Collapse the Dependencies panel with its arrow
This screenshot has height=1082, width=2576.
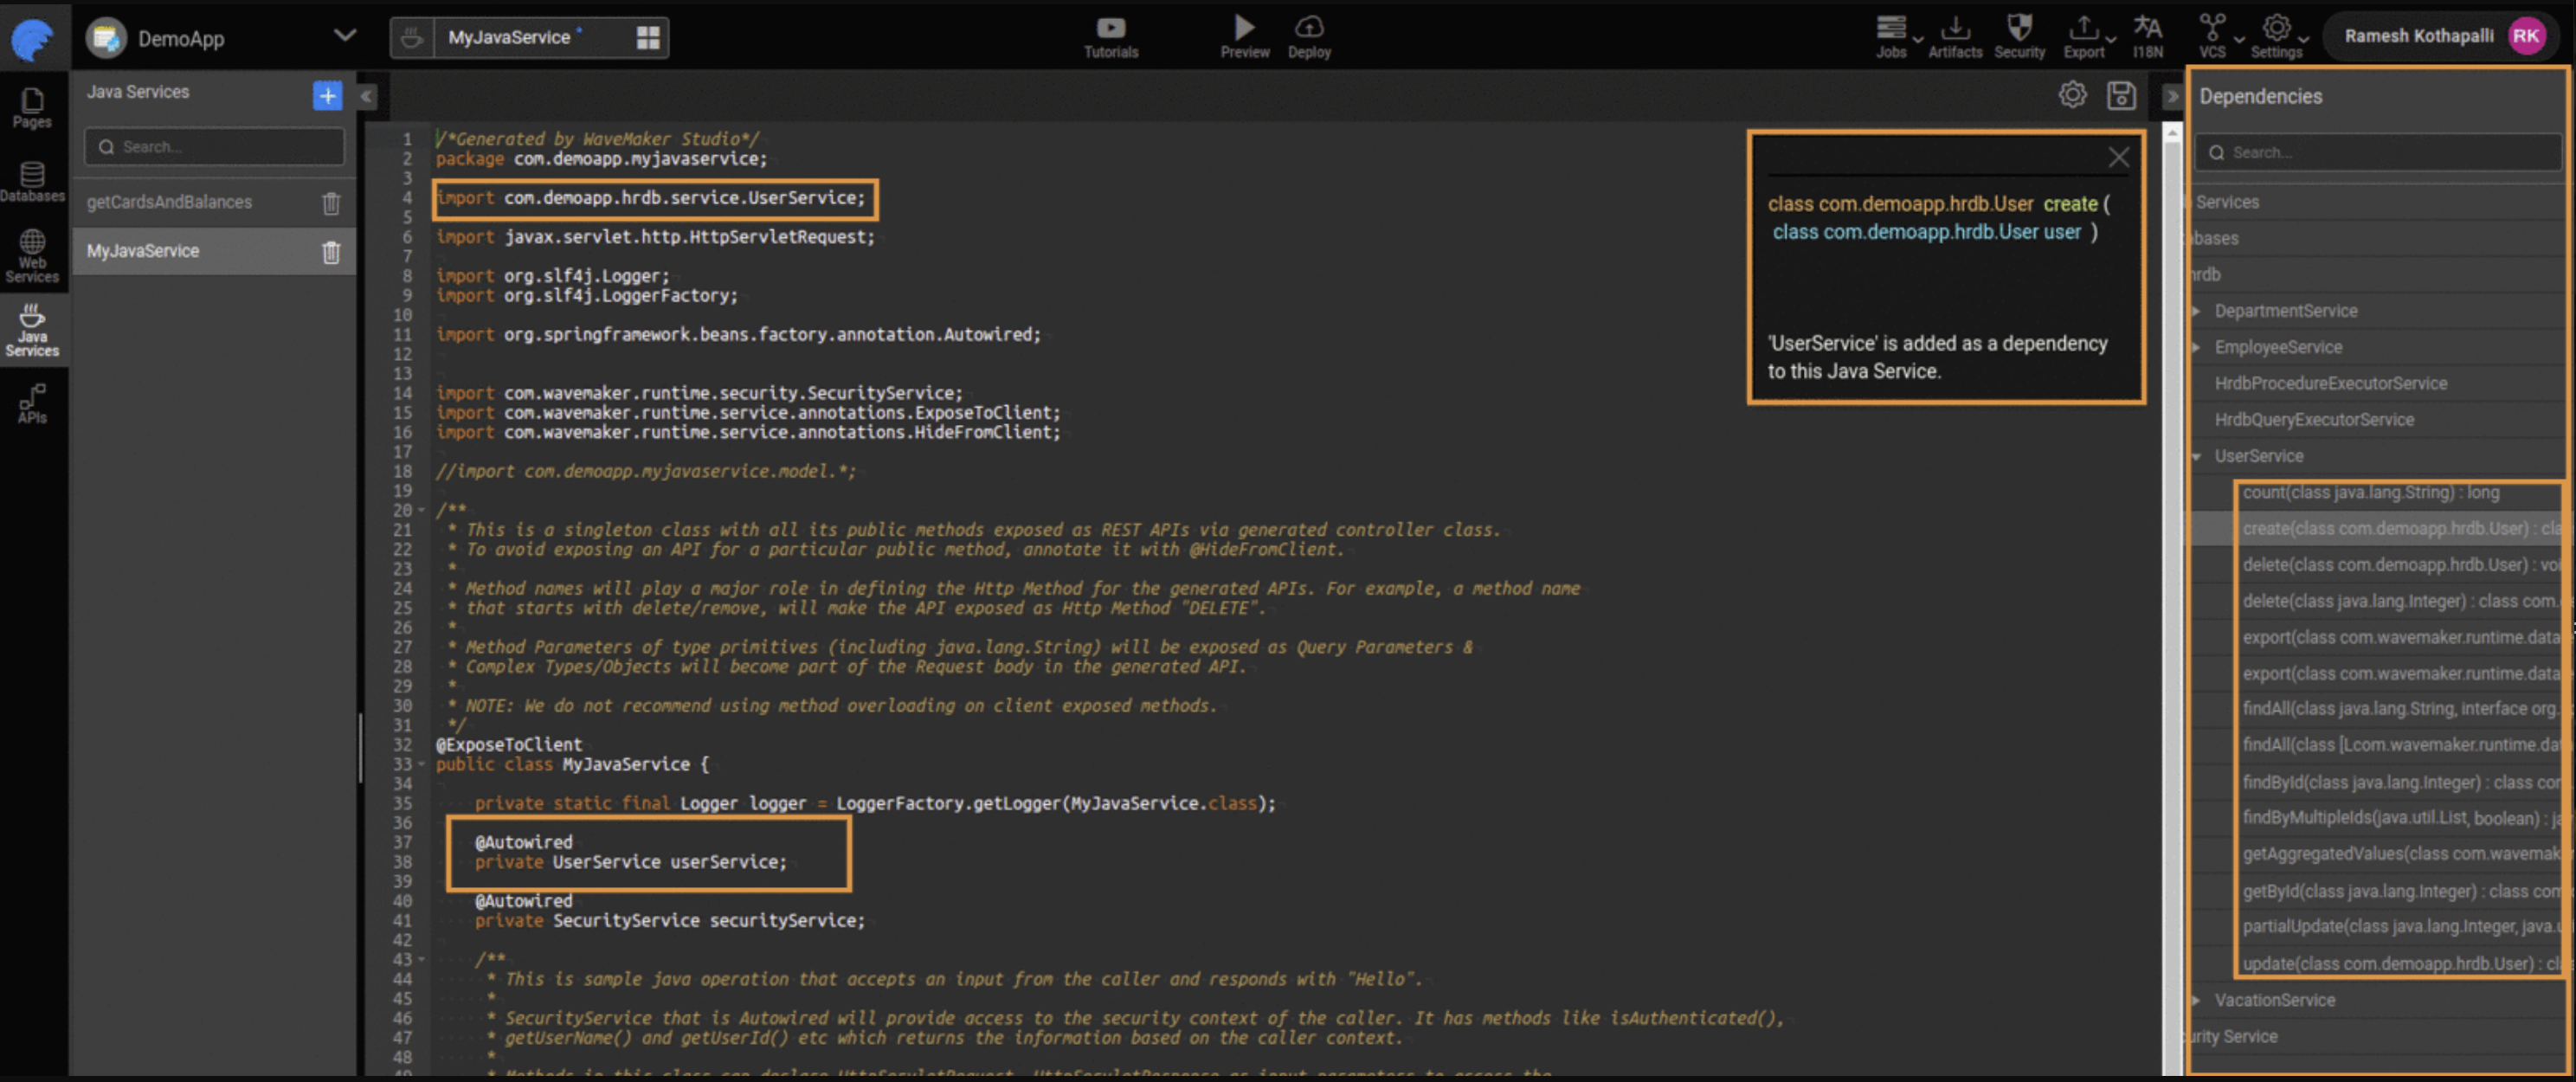tap(2171, 96)
